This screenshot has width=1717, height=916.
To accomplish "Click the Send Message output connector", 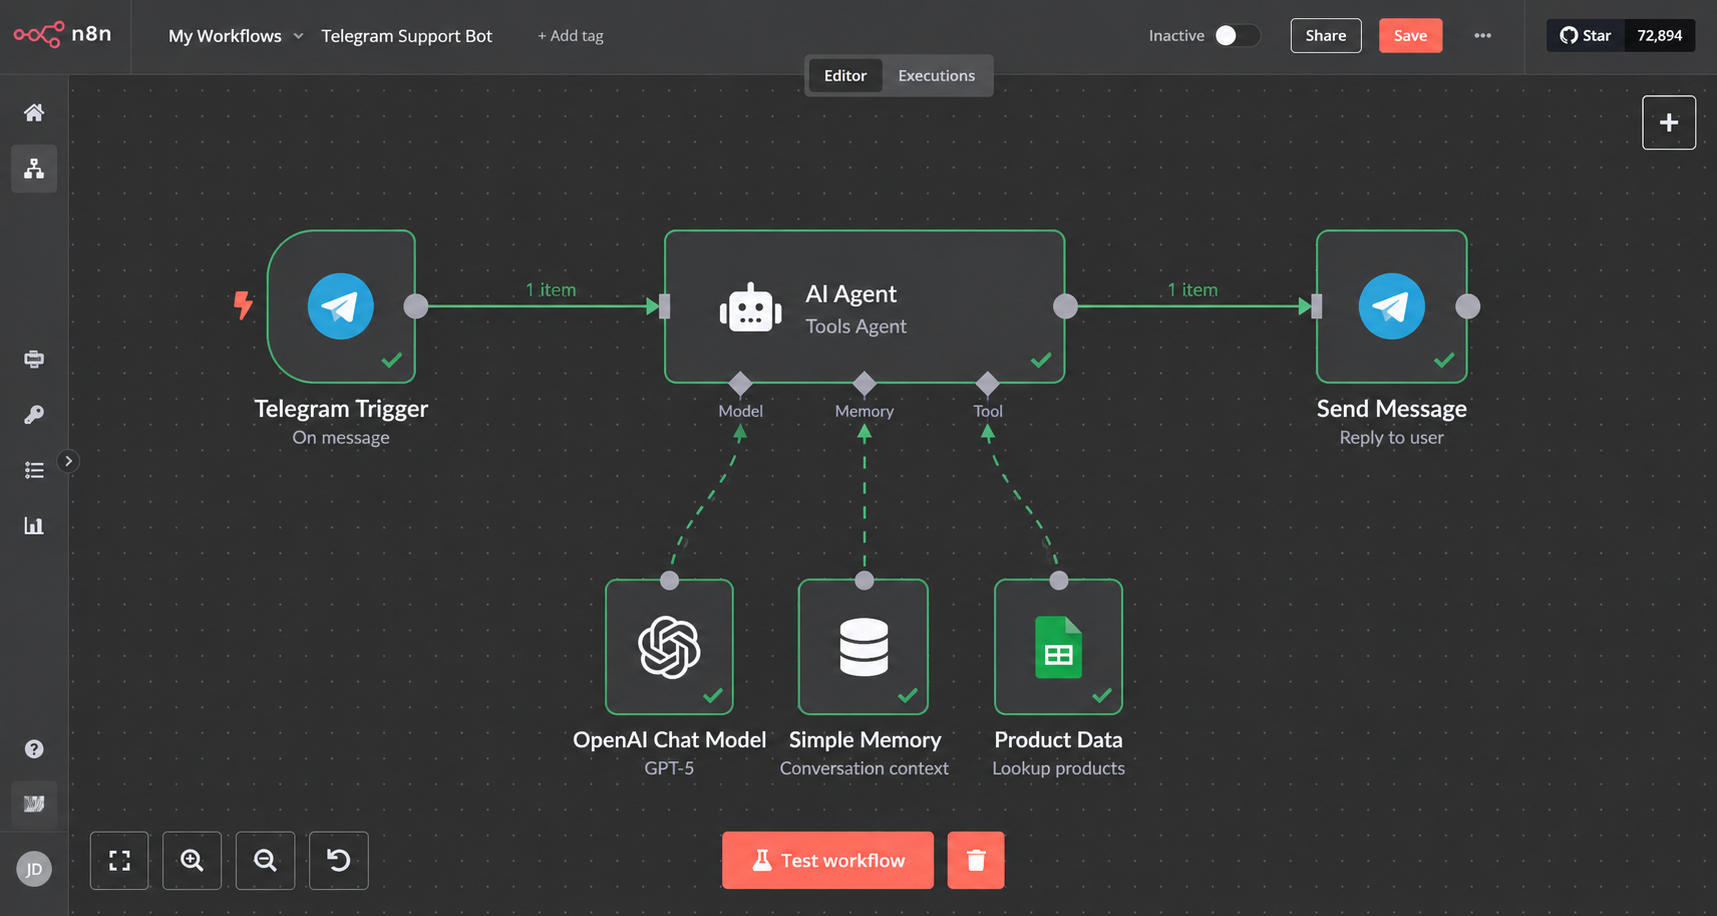I will click(x=1468, y=306).
